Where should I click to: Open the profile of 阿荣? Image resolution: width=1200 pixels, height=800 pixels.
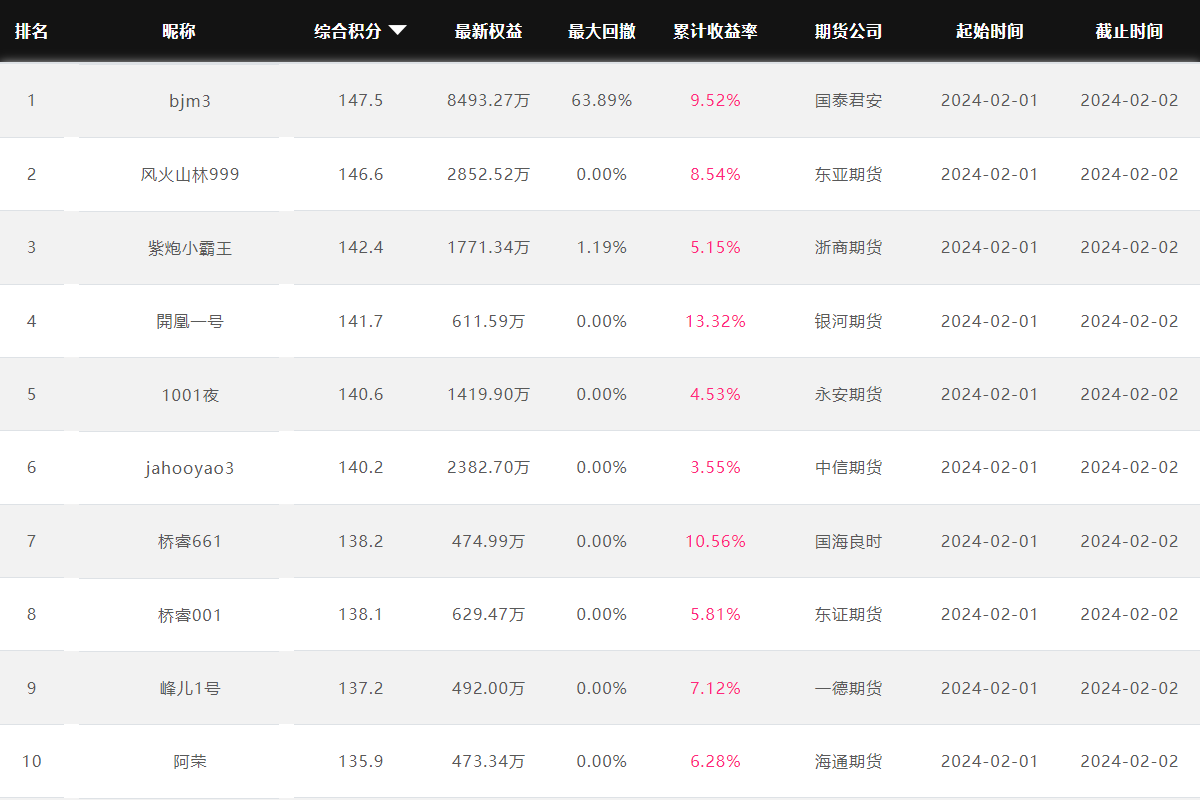190,761
